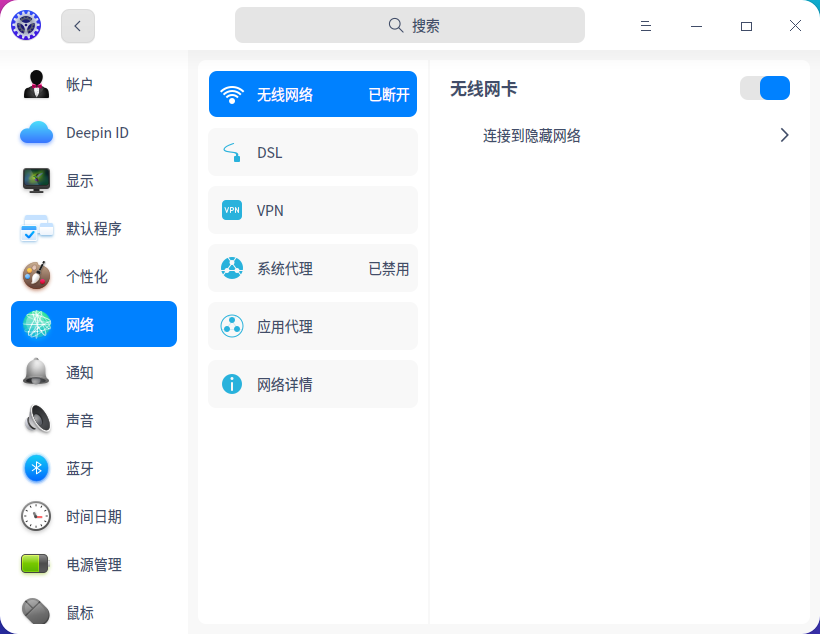
Task: Toggle the 无线网卡 switch
Action: (x=765, y=88)
